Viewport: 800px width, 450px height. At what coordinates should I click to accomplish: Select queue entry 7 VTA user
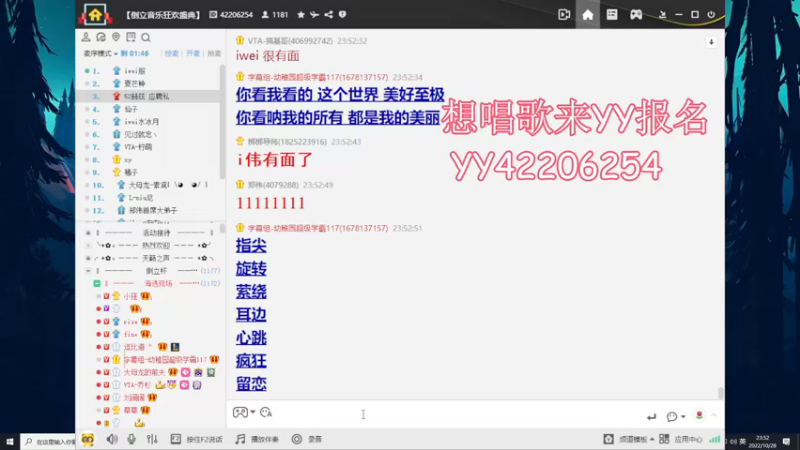[x=148, y=147]
